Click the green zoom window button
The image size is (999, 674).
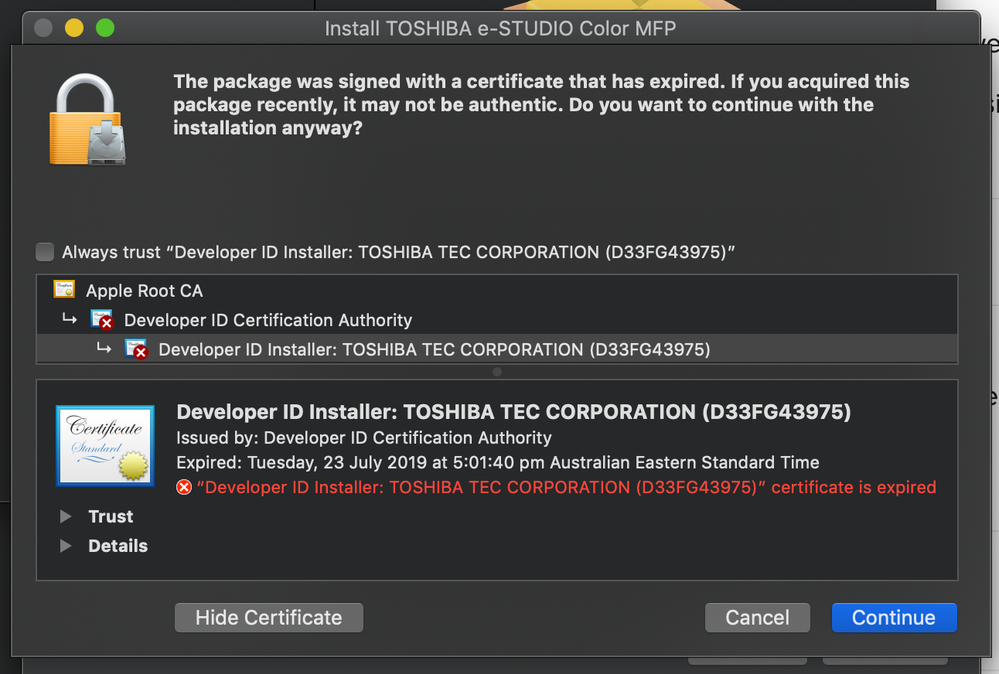105,28
